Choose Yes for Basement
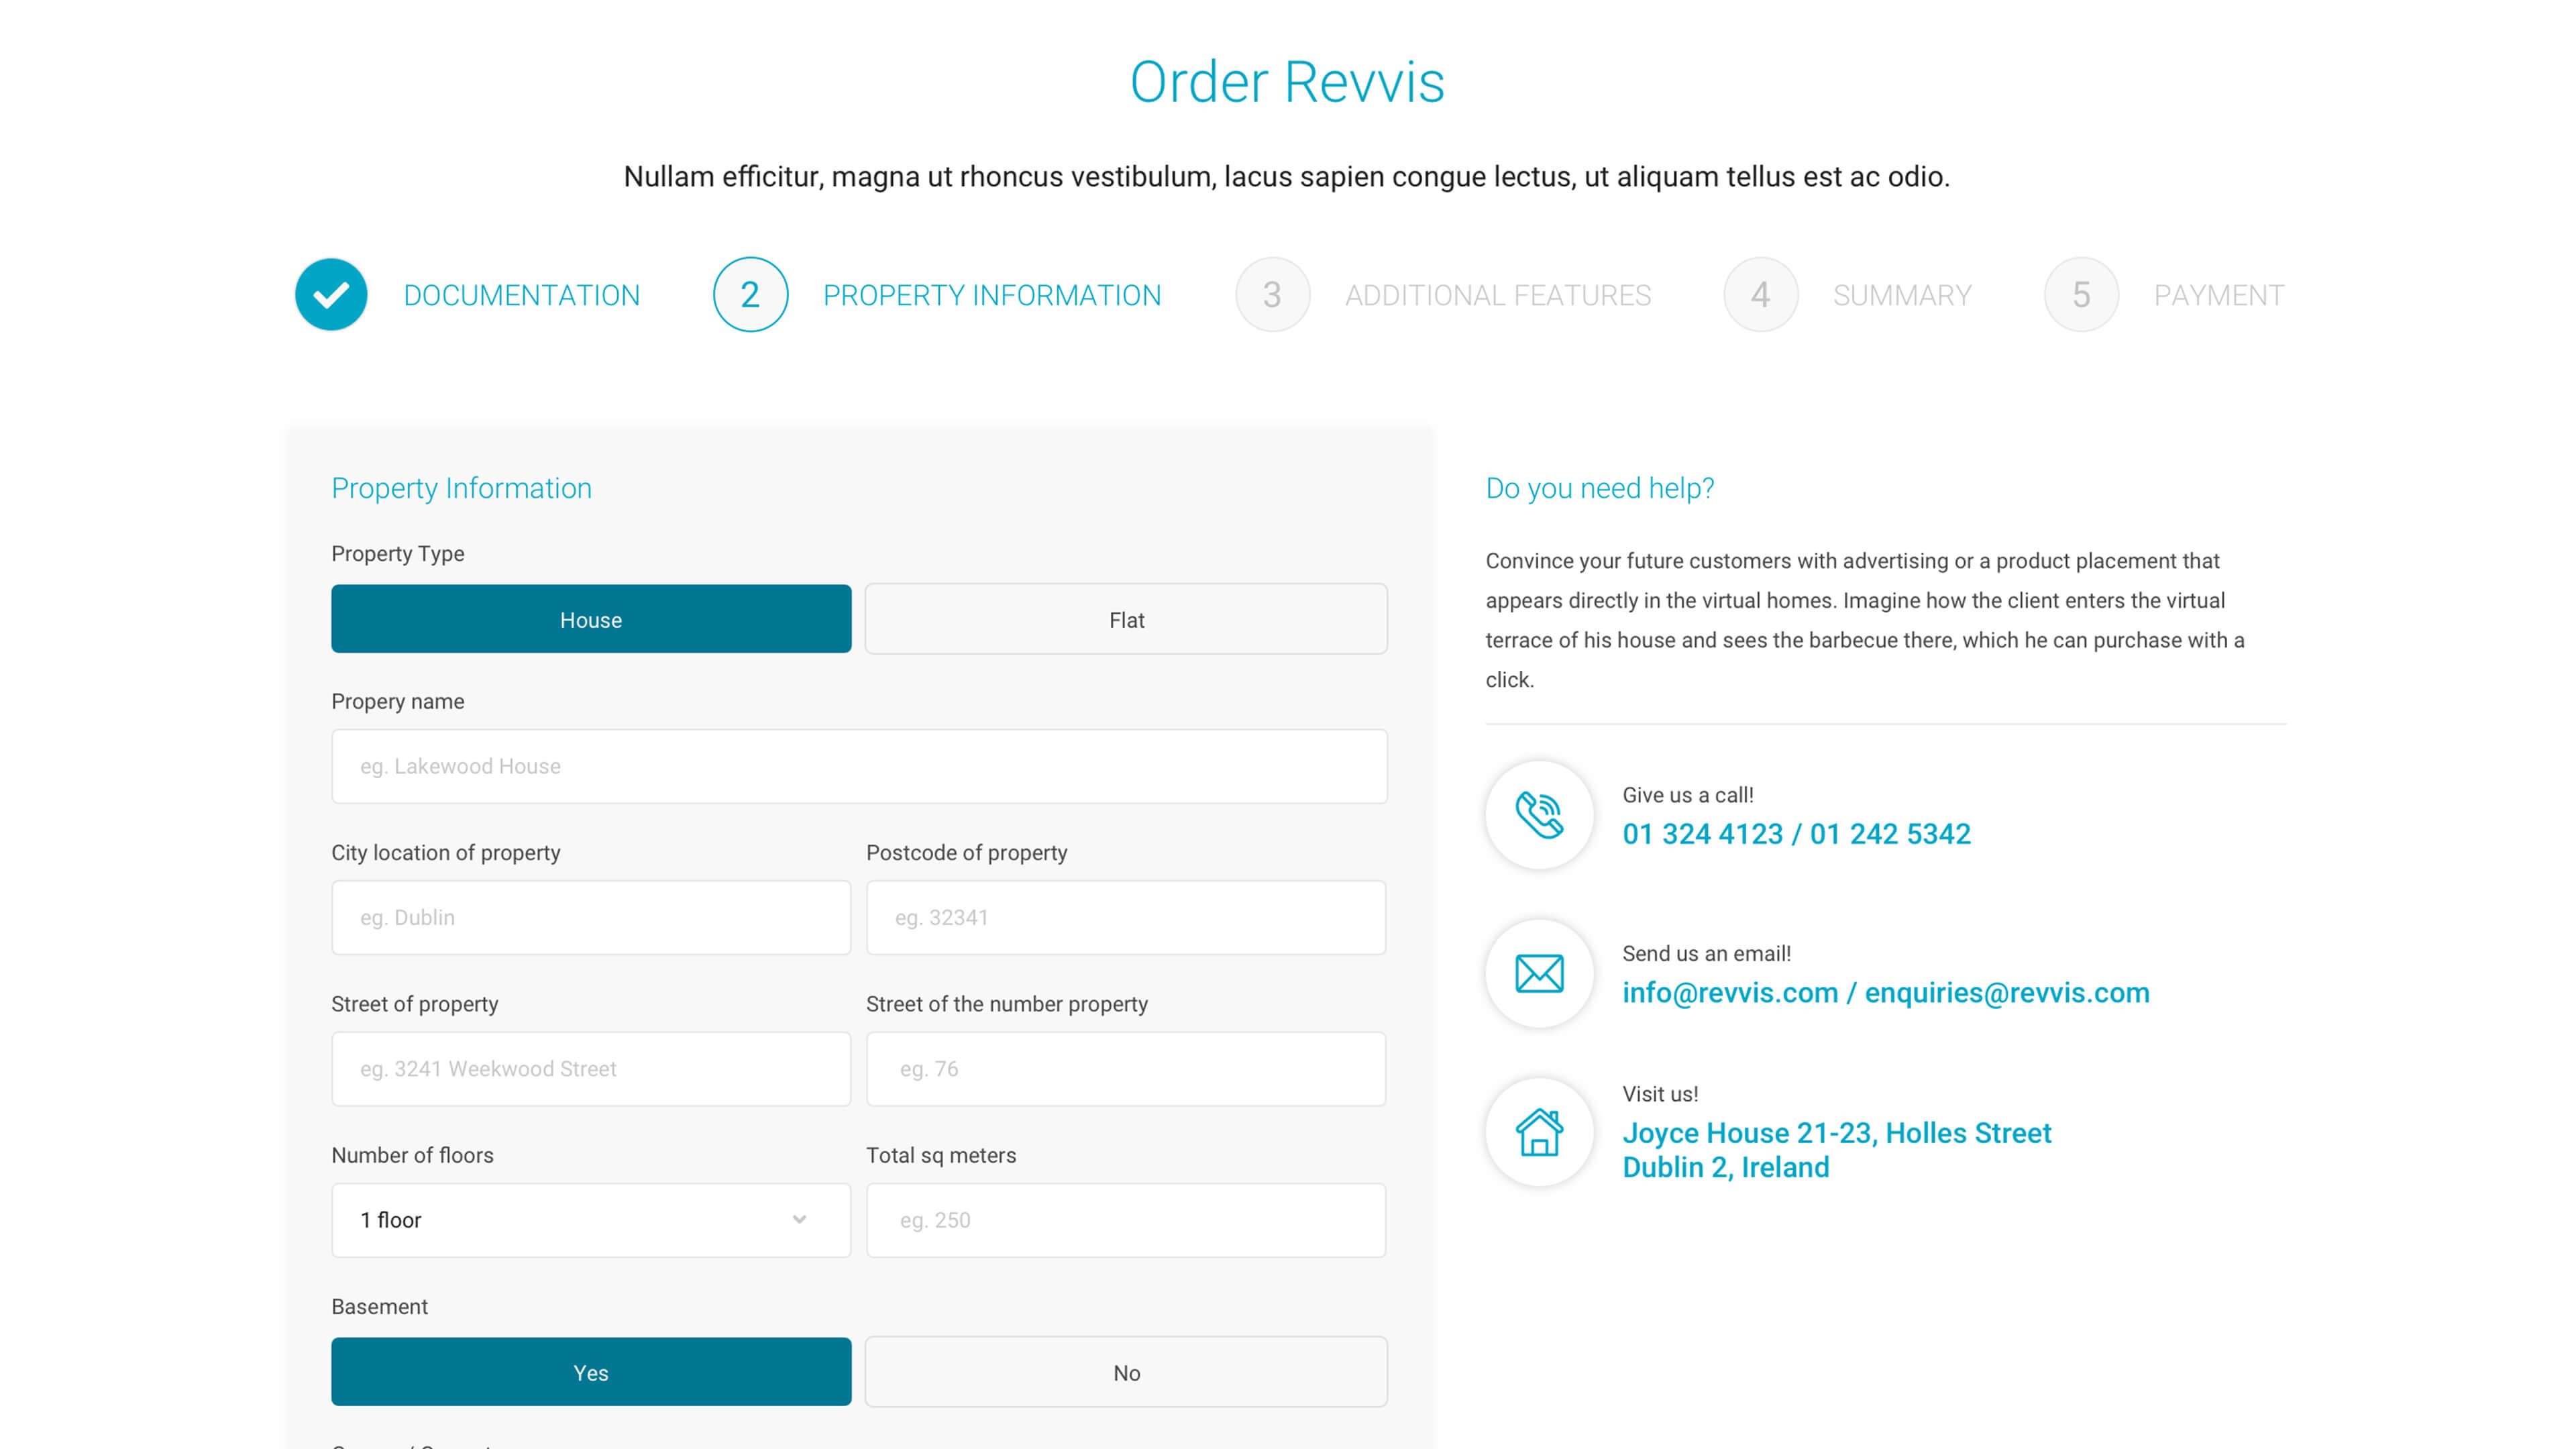Viewport: 2576px width, 1449px height. (x=591, y=1372)
